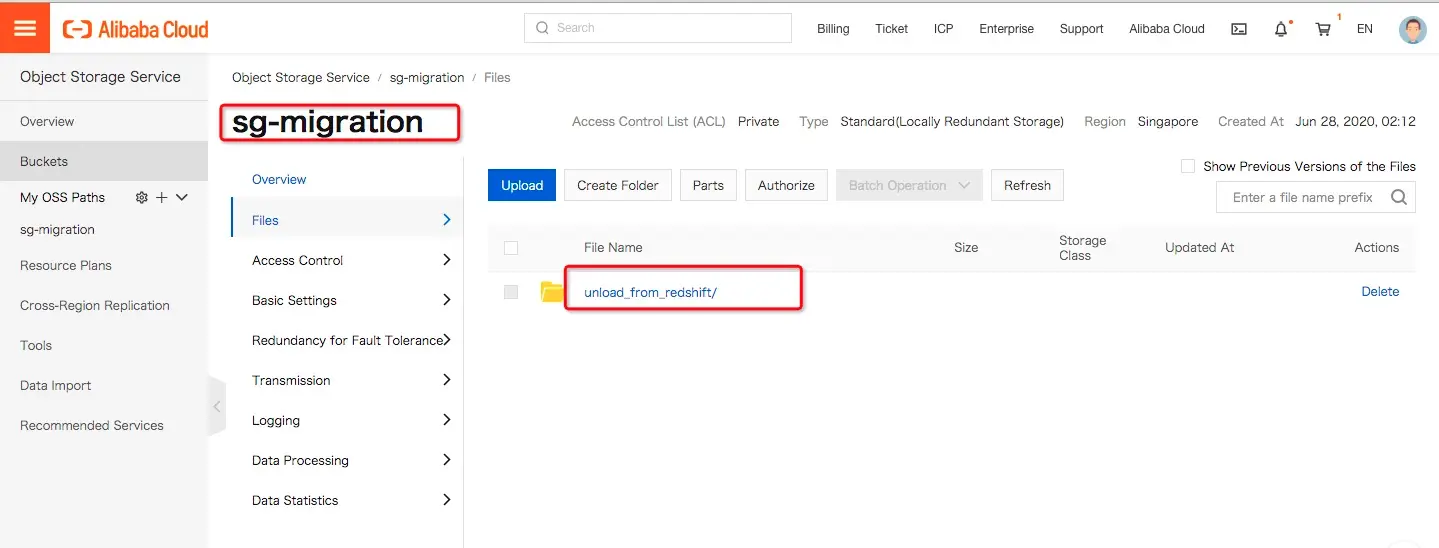Viewport: 1439px width, 548px height.
Task: Collapse the left sidebar with arrow handle
Action: click(217, 406)
